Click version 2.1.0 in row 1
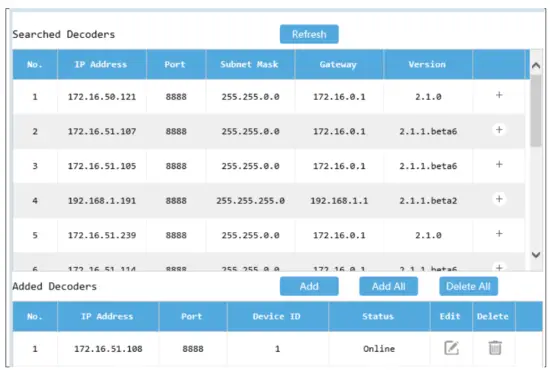The height and width of the screenshot is (370, 550). click(428, 97)
